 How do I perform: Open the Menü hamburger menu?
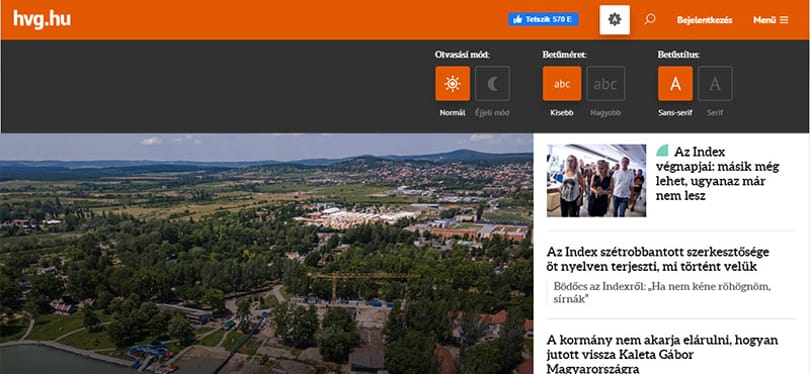[x=771, y=20]
